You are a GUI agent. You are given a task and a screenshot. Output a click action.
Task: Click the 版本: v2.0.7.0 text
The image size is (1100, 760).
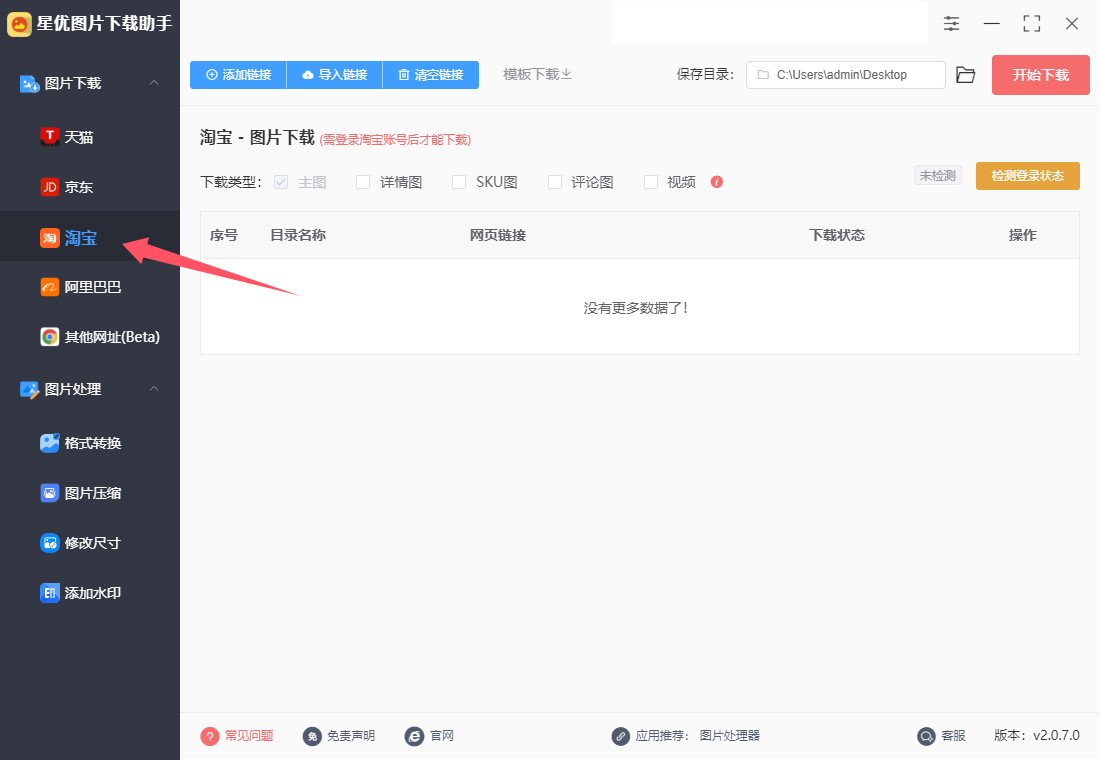(x=1037, y=735)
